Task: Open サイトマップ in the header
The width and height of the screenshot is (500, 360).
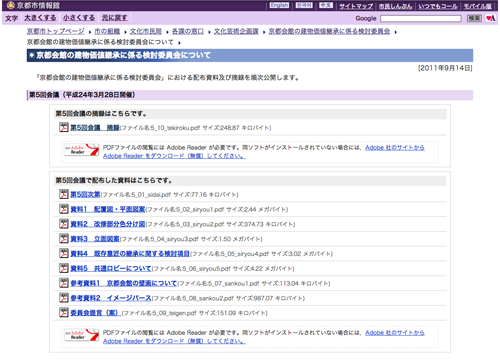Action: click(x=356, y=6)
